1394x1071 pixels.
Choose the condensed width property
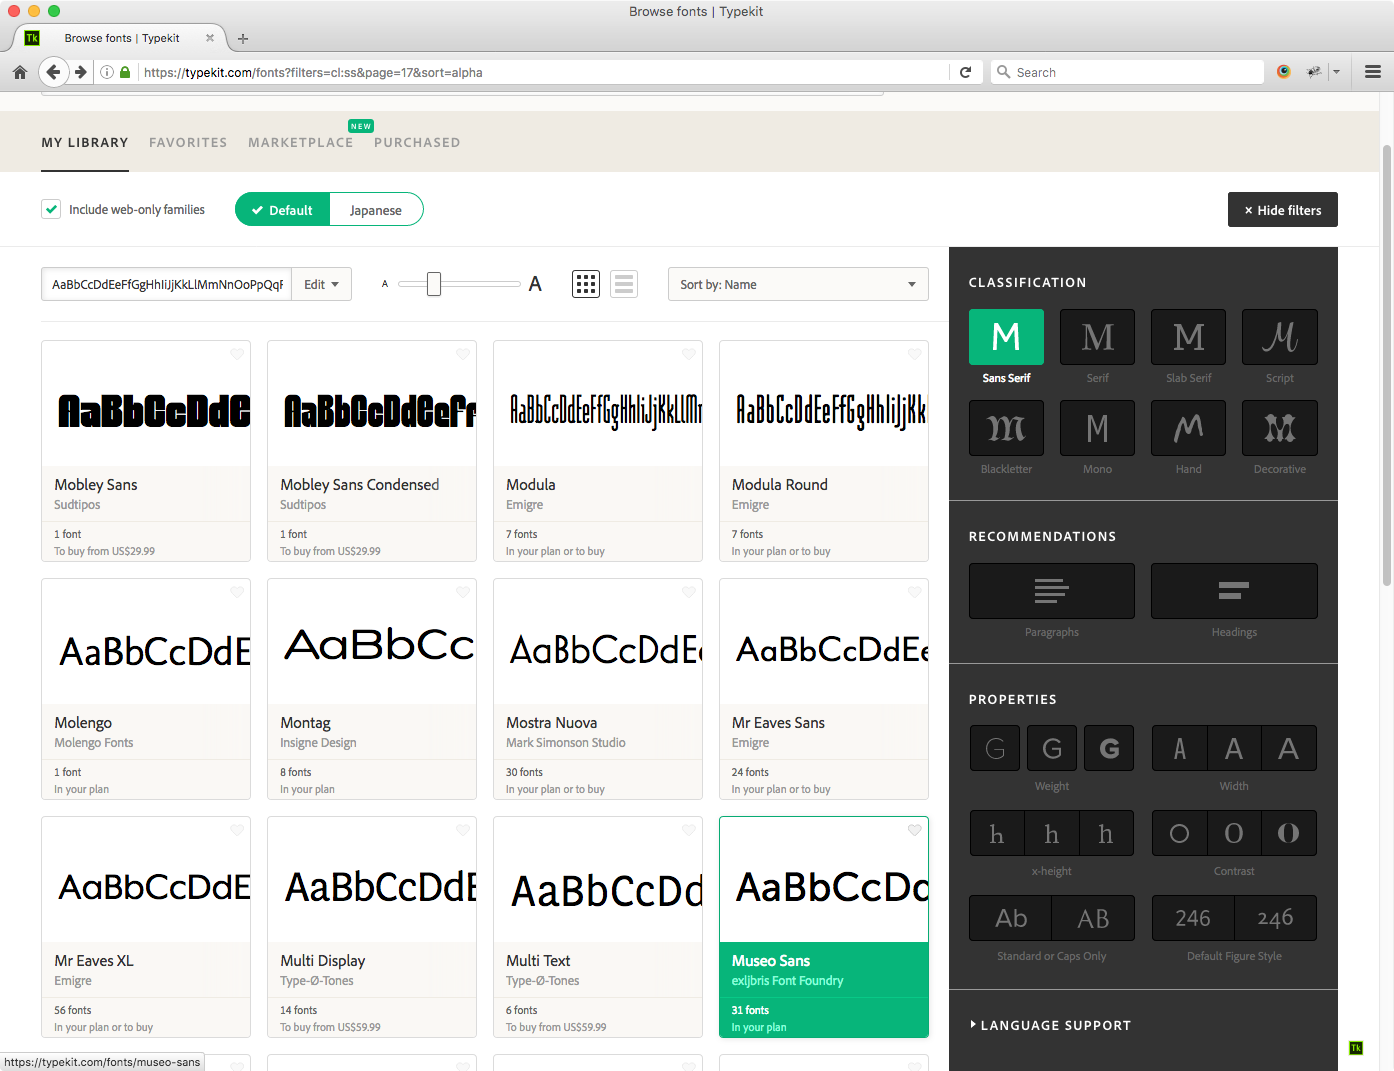(x=1179, y=748)
